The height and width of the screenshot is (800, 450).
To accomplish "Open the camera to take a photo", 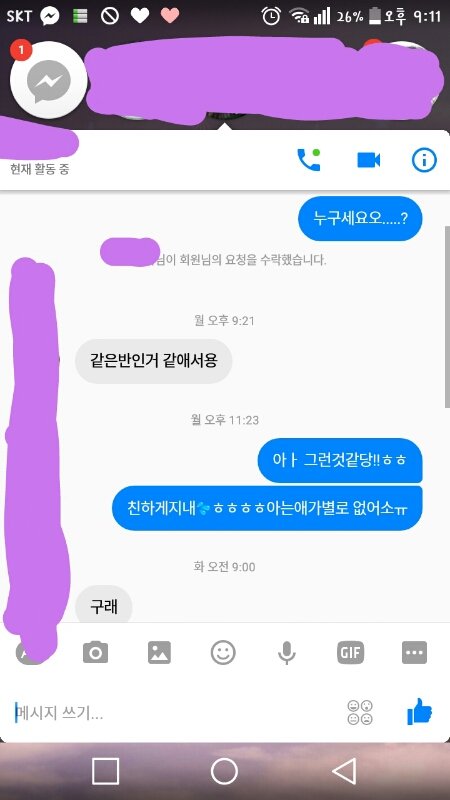I will (x=95, y=653).
